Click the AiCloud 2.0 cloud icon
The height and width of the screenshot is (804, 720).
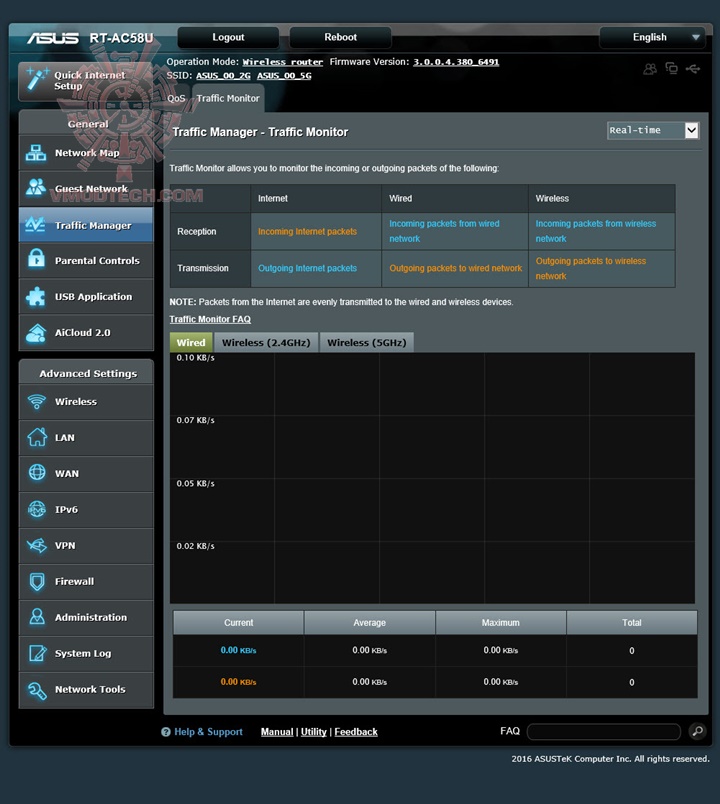coord(36,332)
